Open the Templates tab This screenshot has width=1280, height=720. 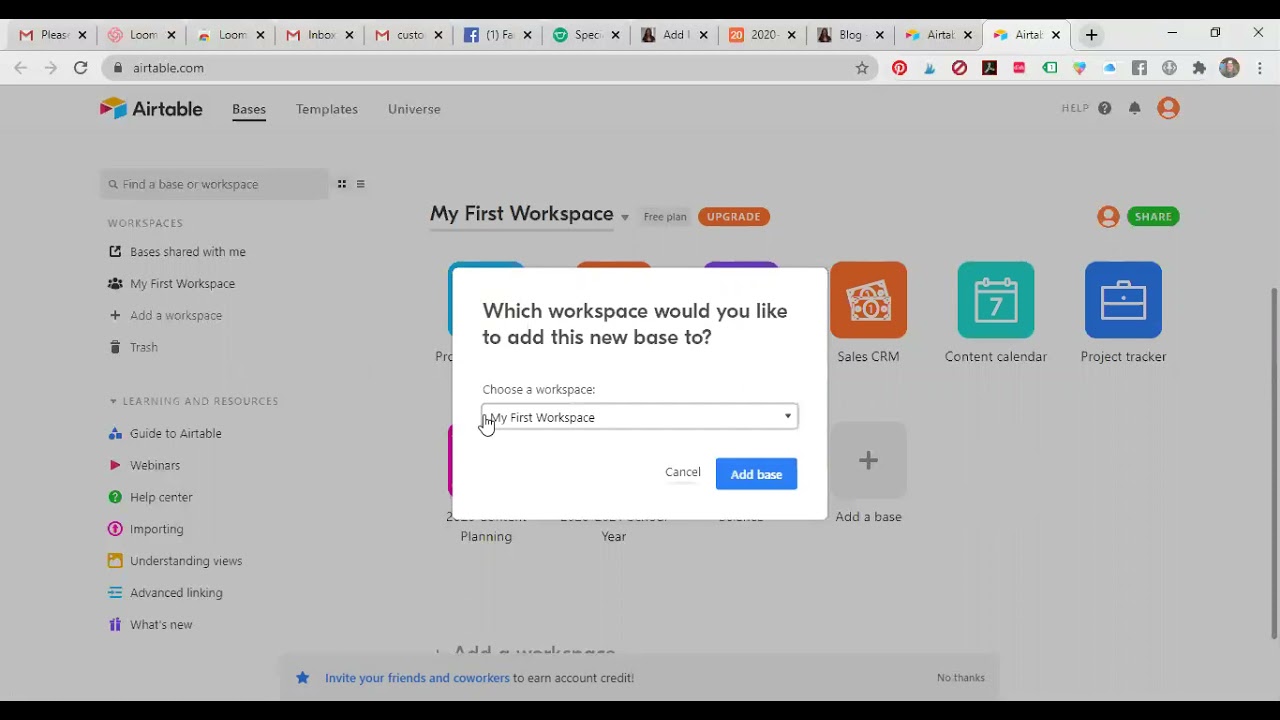(327, 109)
